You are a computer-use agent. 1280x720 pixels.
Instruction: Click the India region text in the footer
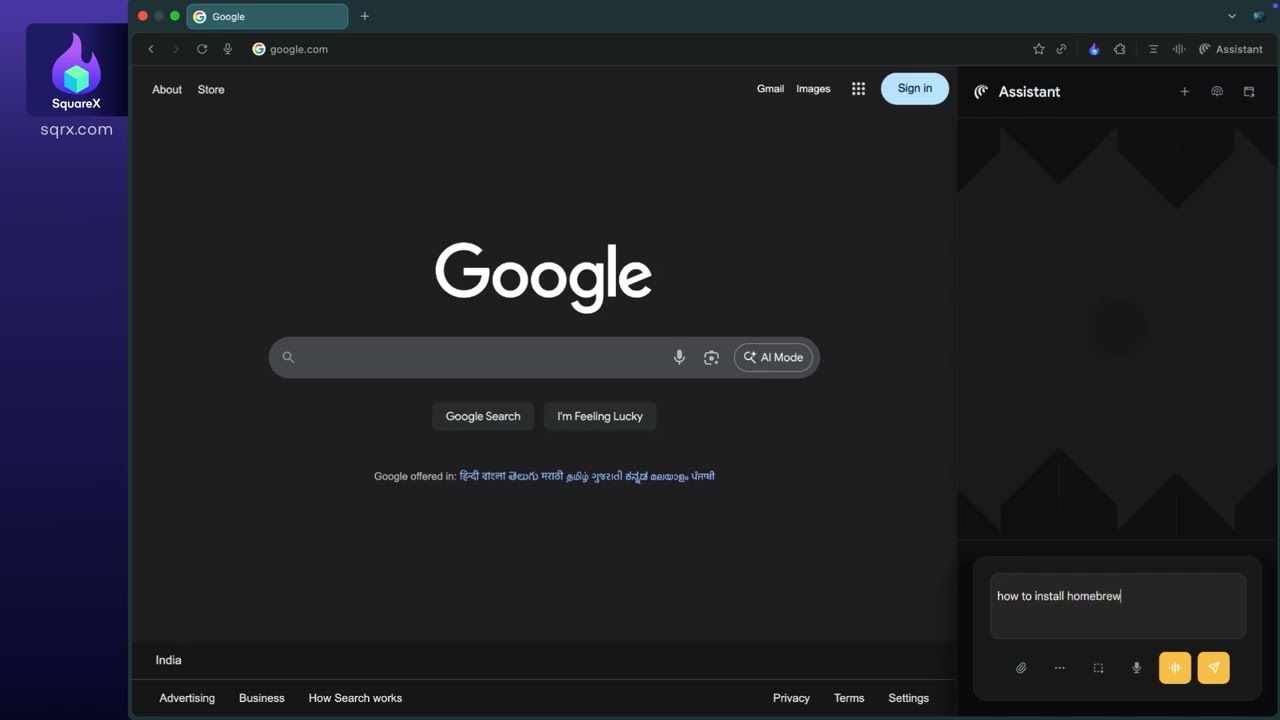click(168, 660)
